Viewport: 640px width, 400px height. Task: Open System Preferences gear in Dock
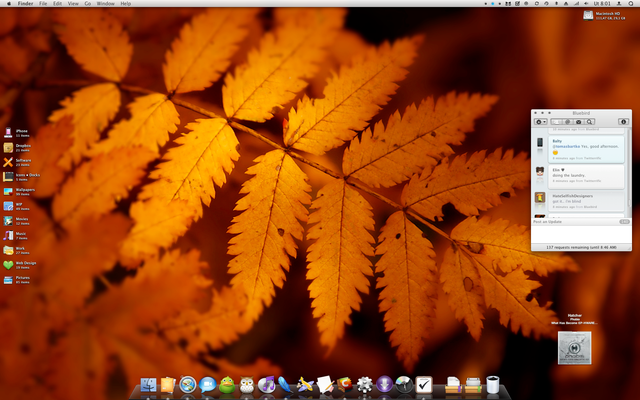pyautogui.click(x=365, y=385)
